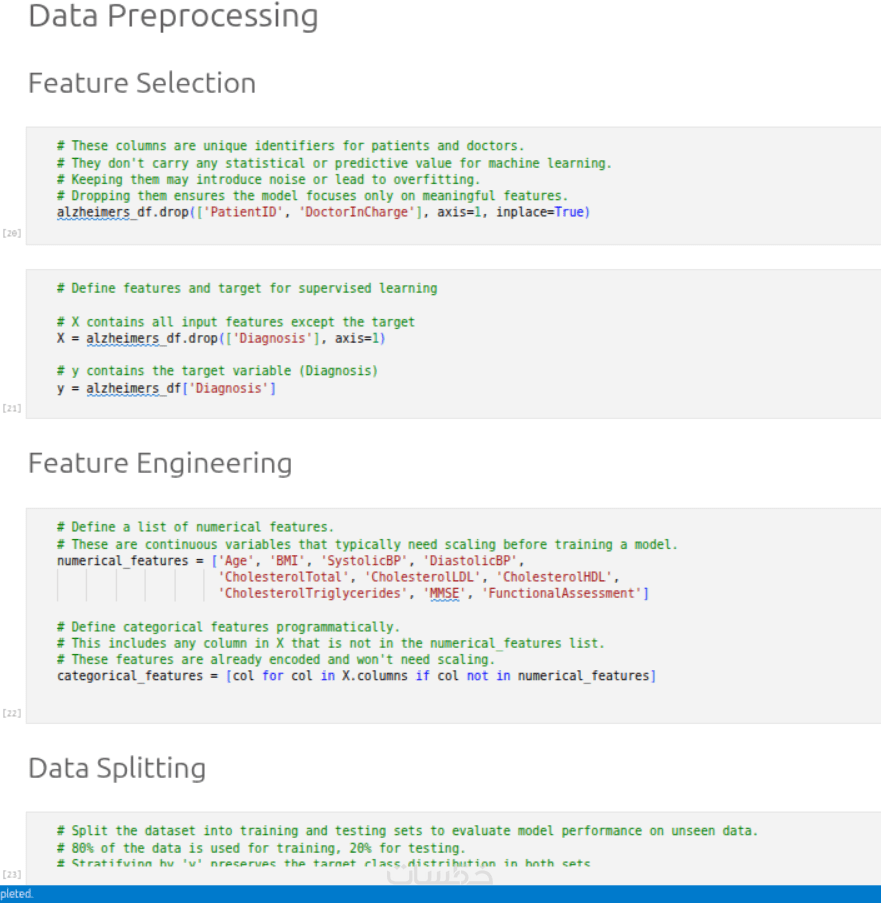The image size is (881, 903).
Task: Click the alzheimers_df.drop PatientID code line
Action: (x=323, y=212)
